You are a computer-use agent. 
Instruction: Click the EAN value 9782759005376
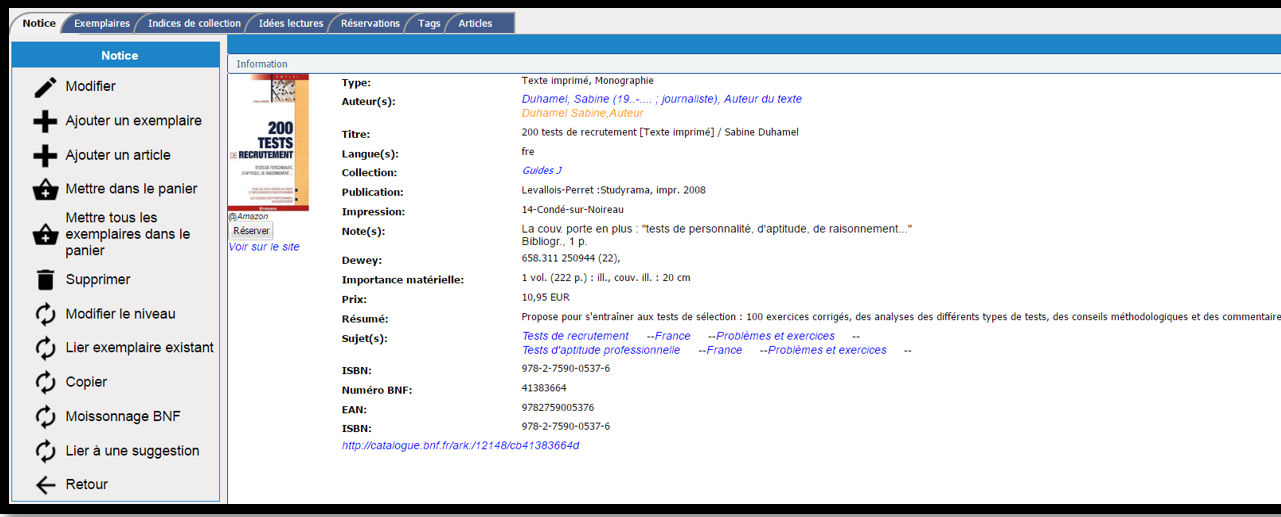558,407
